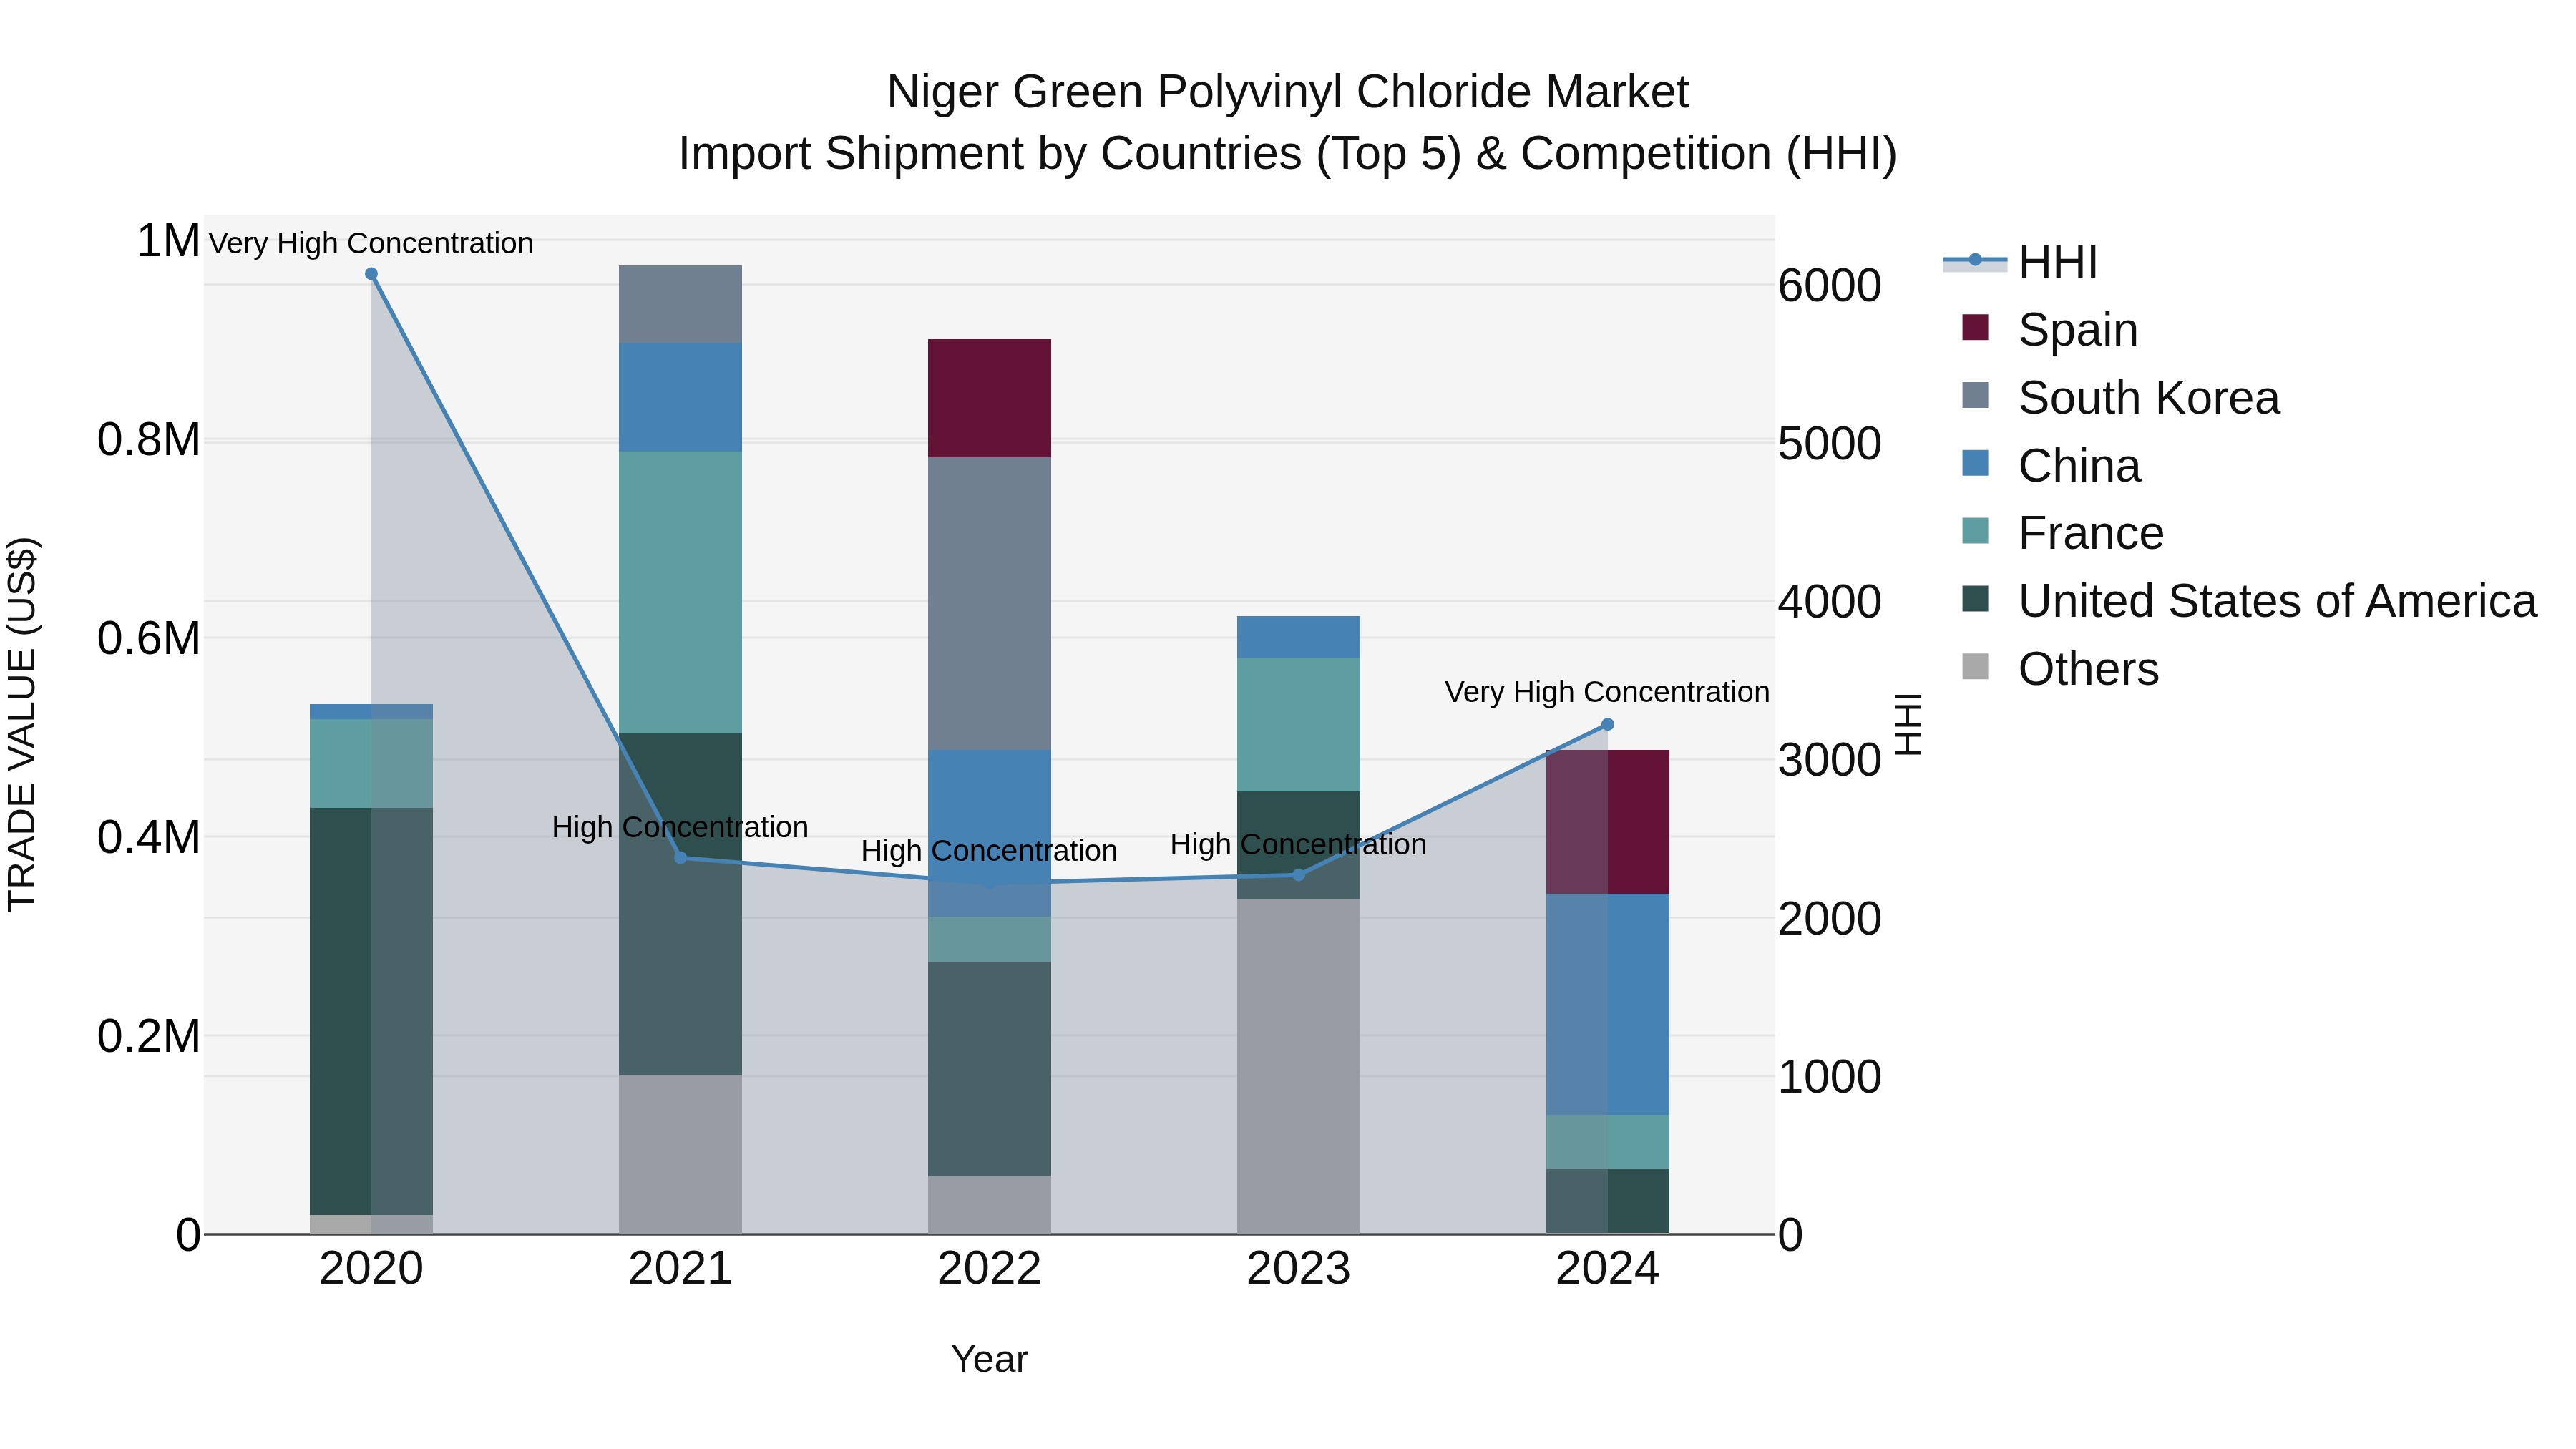Select the China segment in 2024 bar
Image resolution: width=2576 pixels, height=1449 pixels.
click(x=1607, y=1004)
